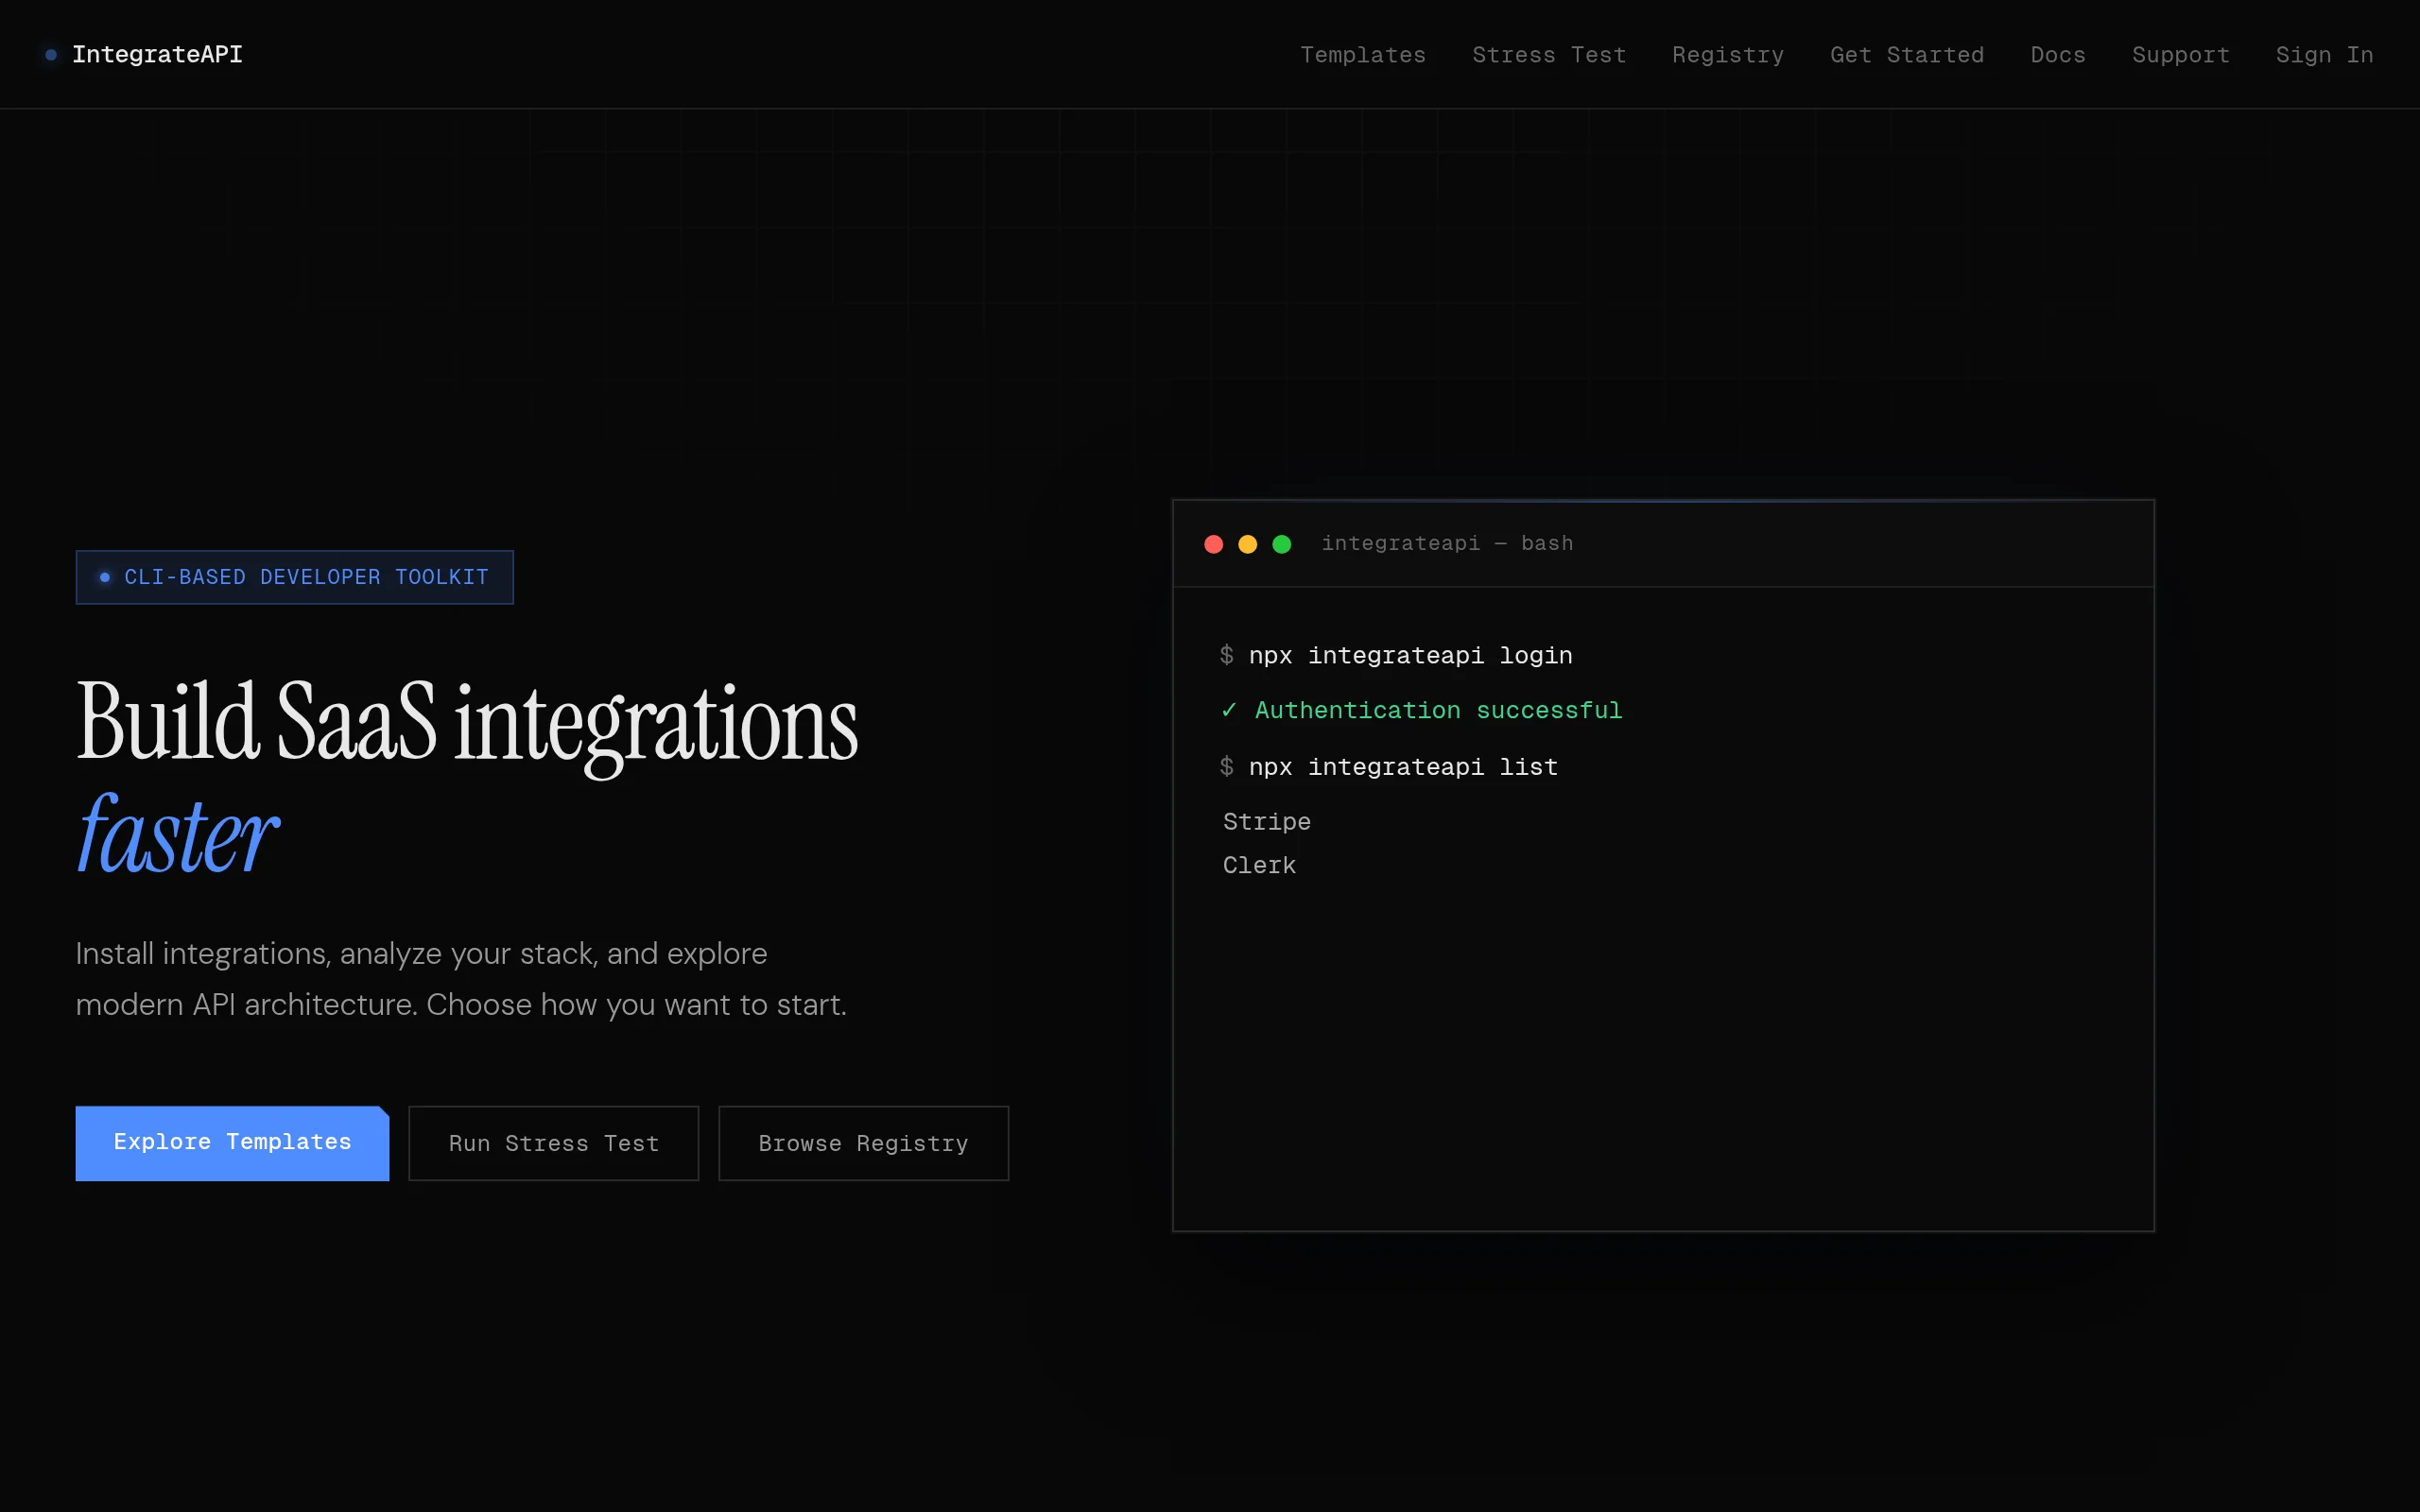Click the terminal title 'integrateapi — bash'

pos(1446,543)
